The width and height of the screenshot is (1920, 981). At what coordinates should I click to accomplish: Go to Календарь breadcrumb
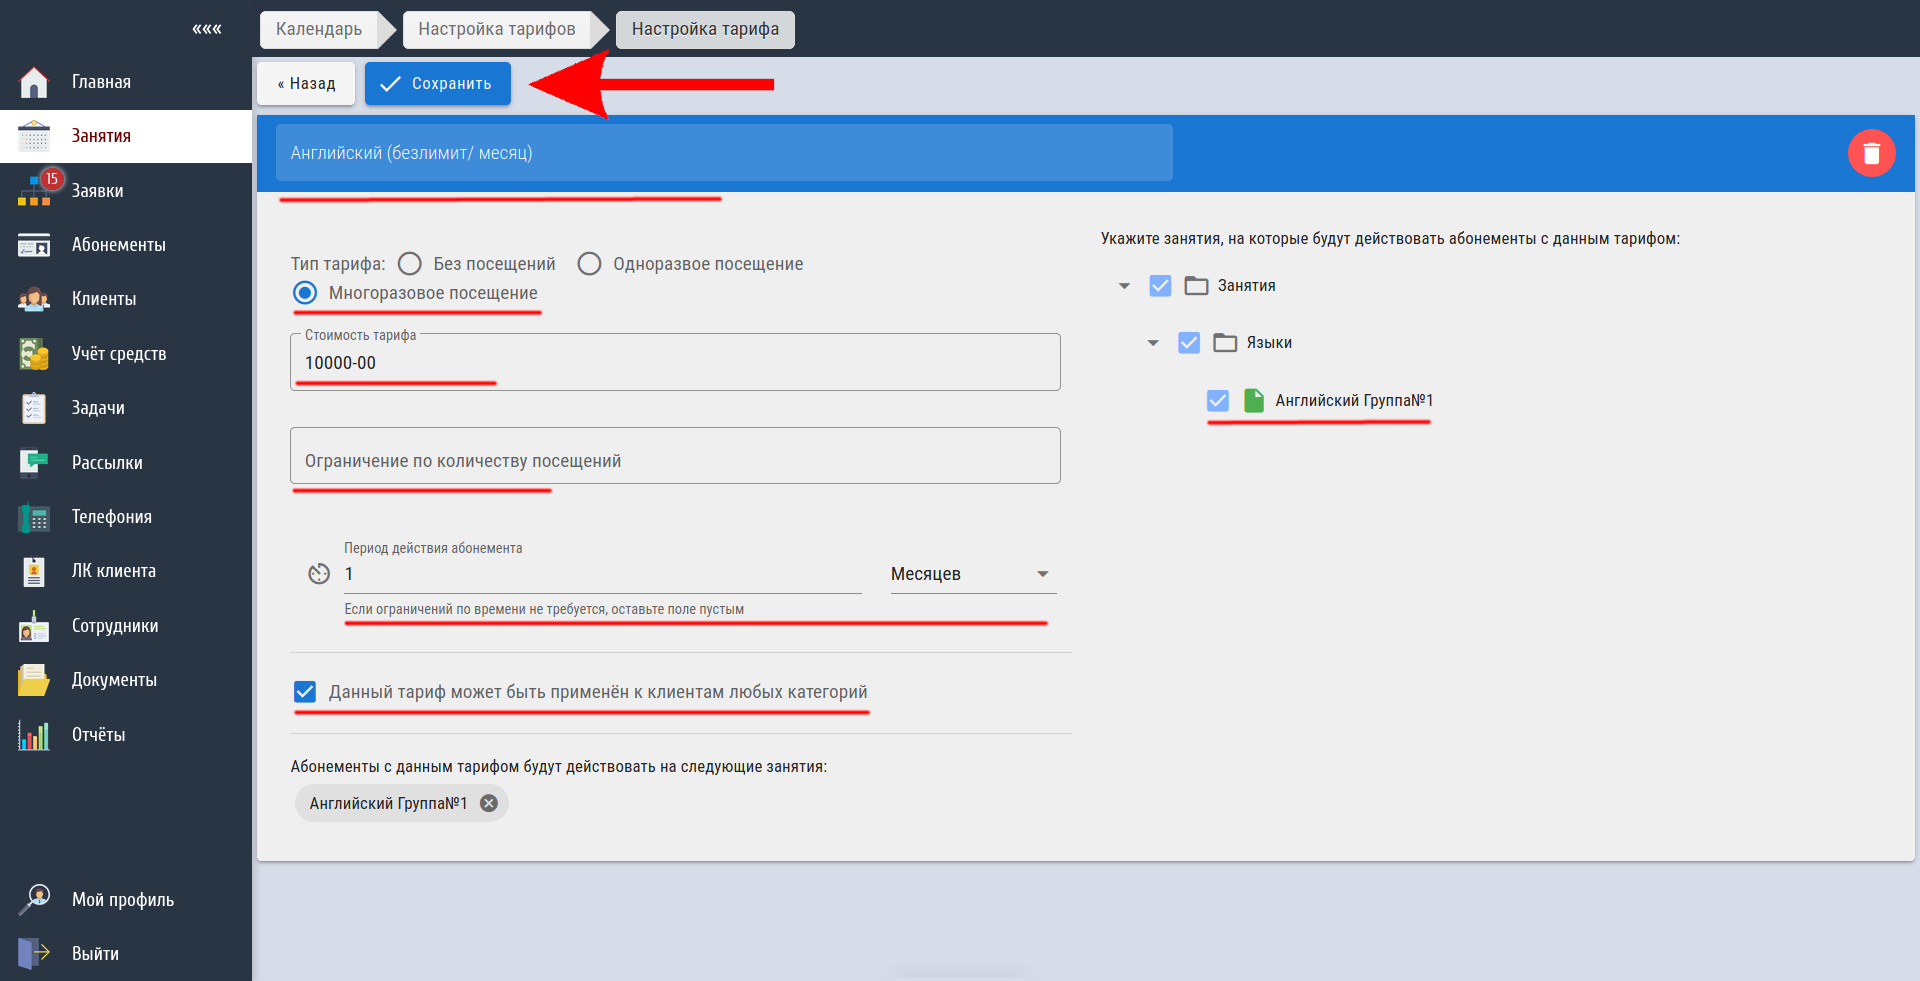click(319, 29)
